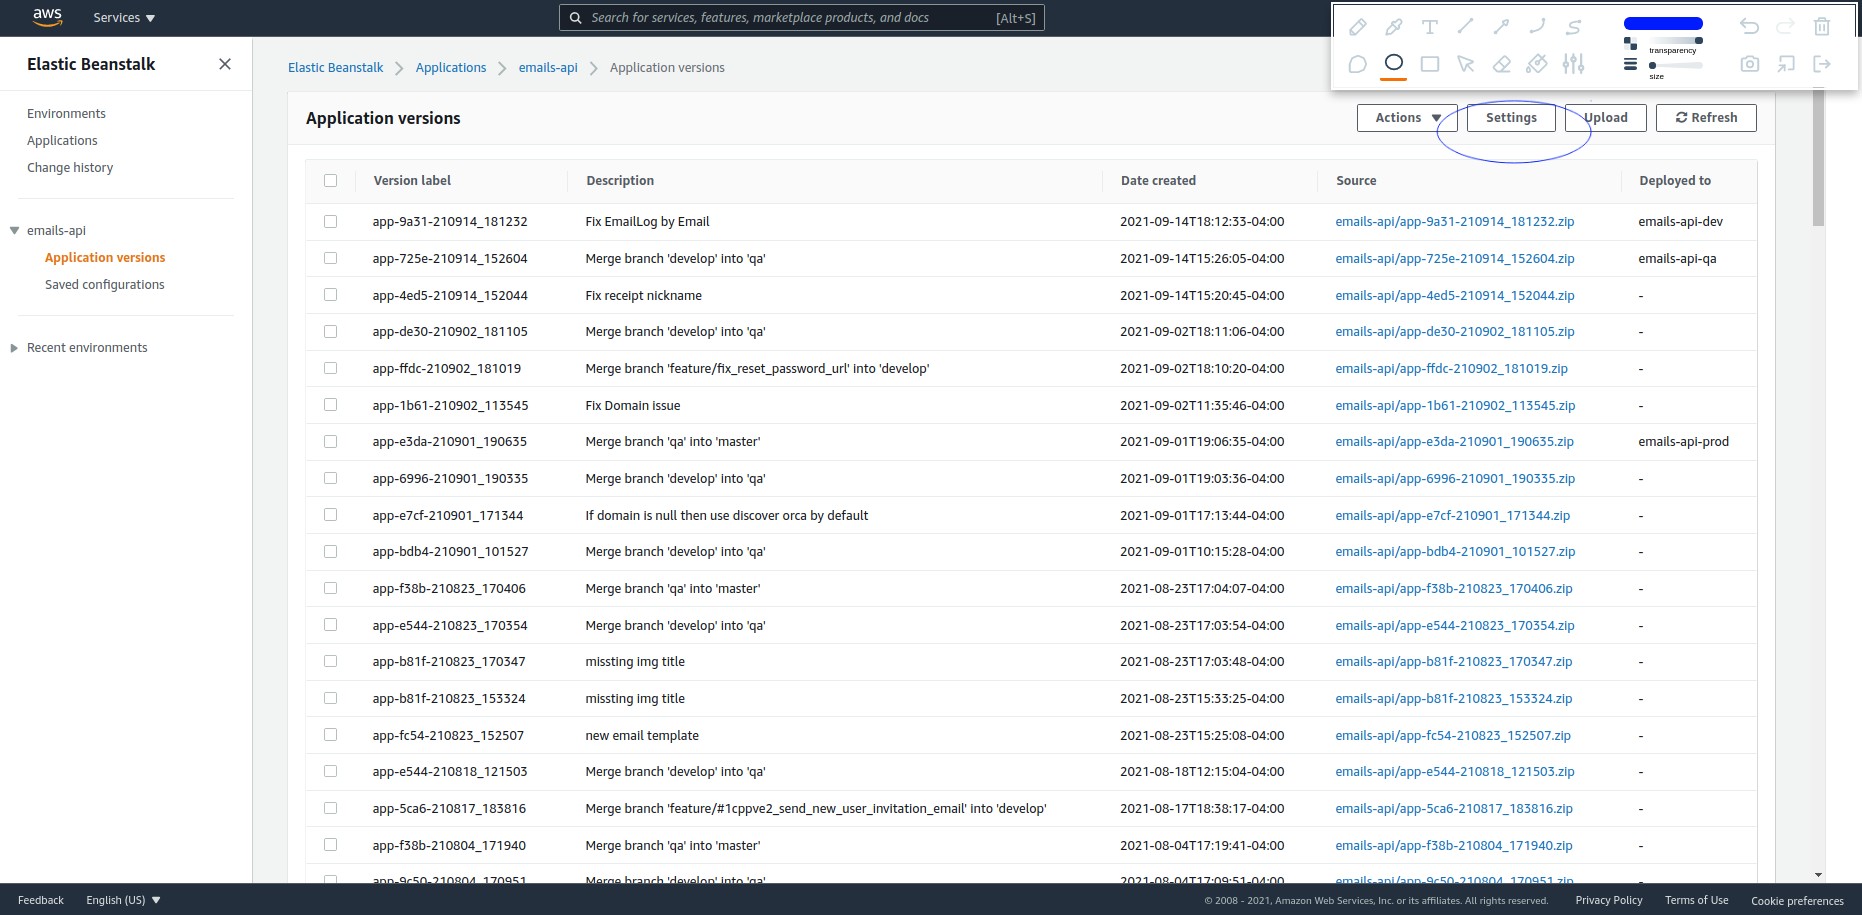Pick the blue annotation color swatch

[1663, 23]
